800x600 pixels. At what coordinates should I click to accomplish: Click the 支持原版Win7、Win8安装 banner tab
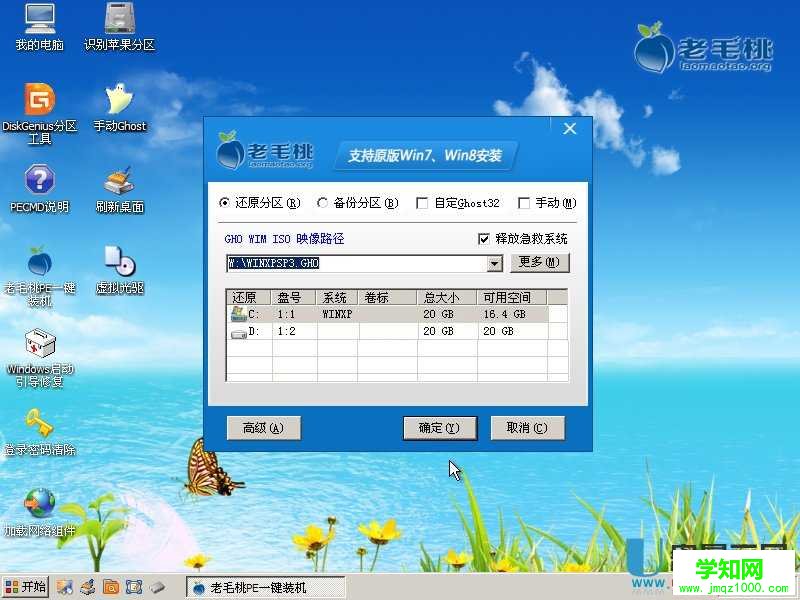coord(426,155)
